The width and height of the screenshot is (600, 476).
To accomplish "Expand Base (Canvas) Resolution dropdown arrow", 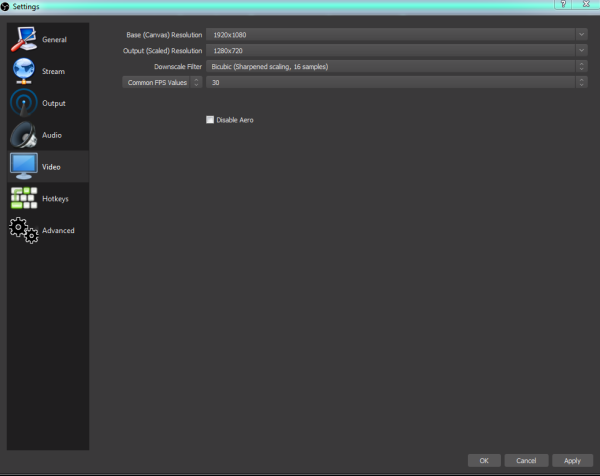I will [x=581, y=34].
